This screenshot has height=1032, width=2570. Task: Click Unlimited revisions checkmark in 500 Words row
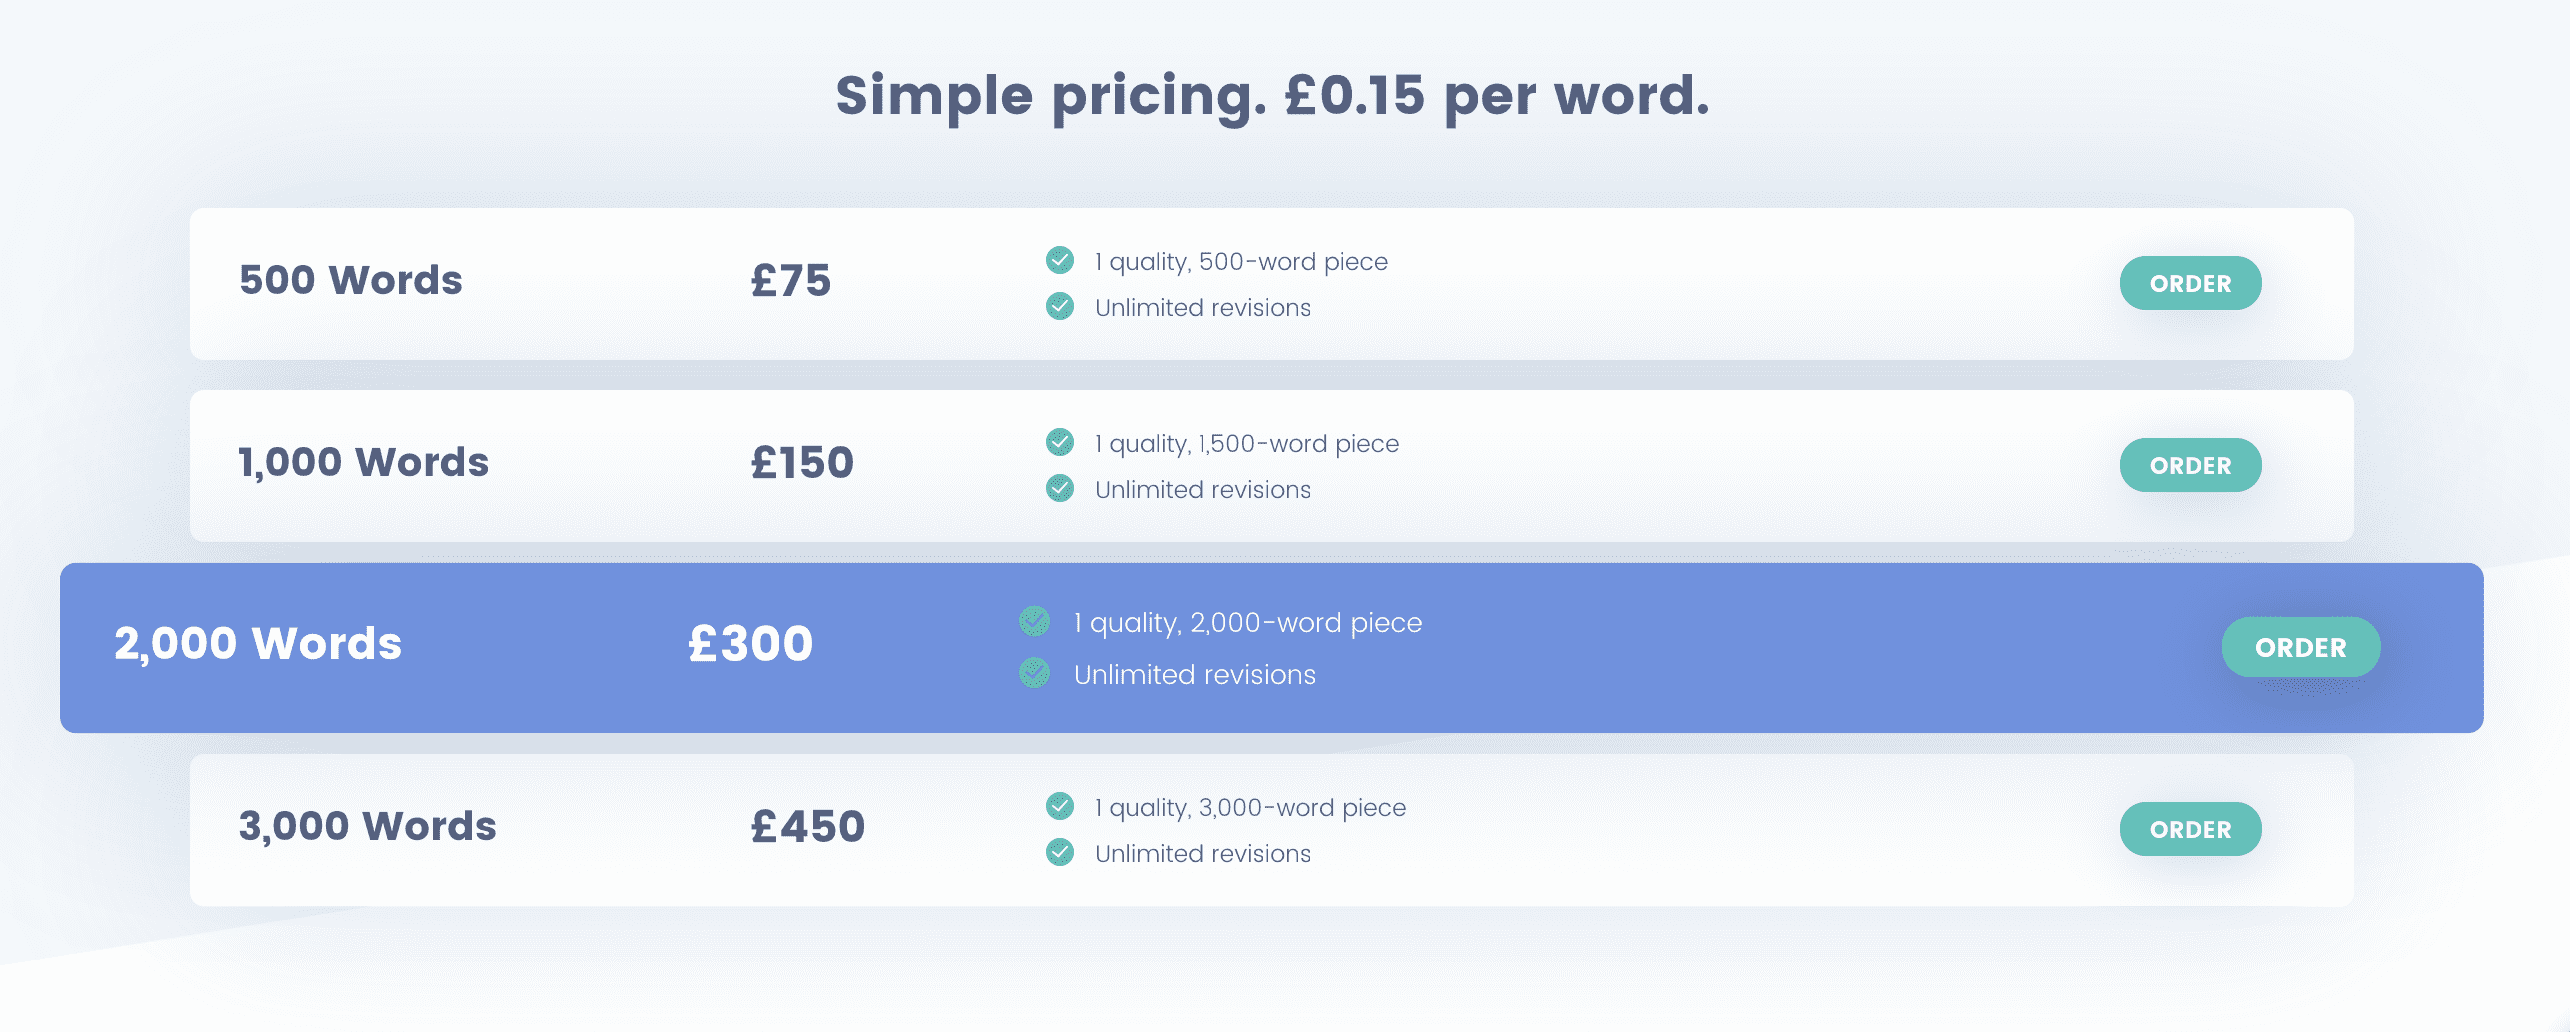tap(1060, 306)
